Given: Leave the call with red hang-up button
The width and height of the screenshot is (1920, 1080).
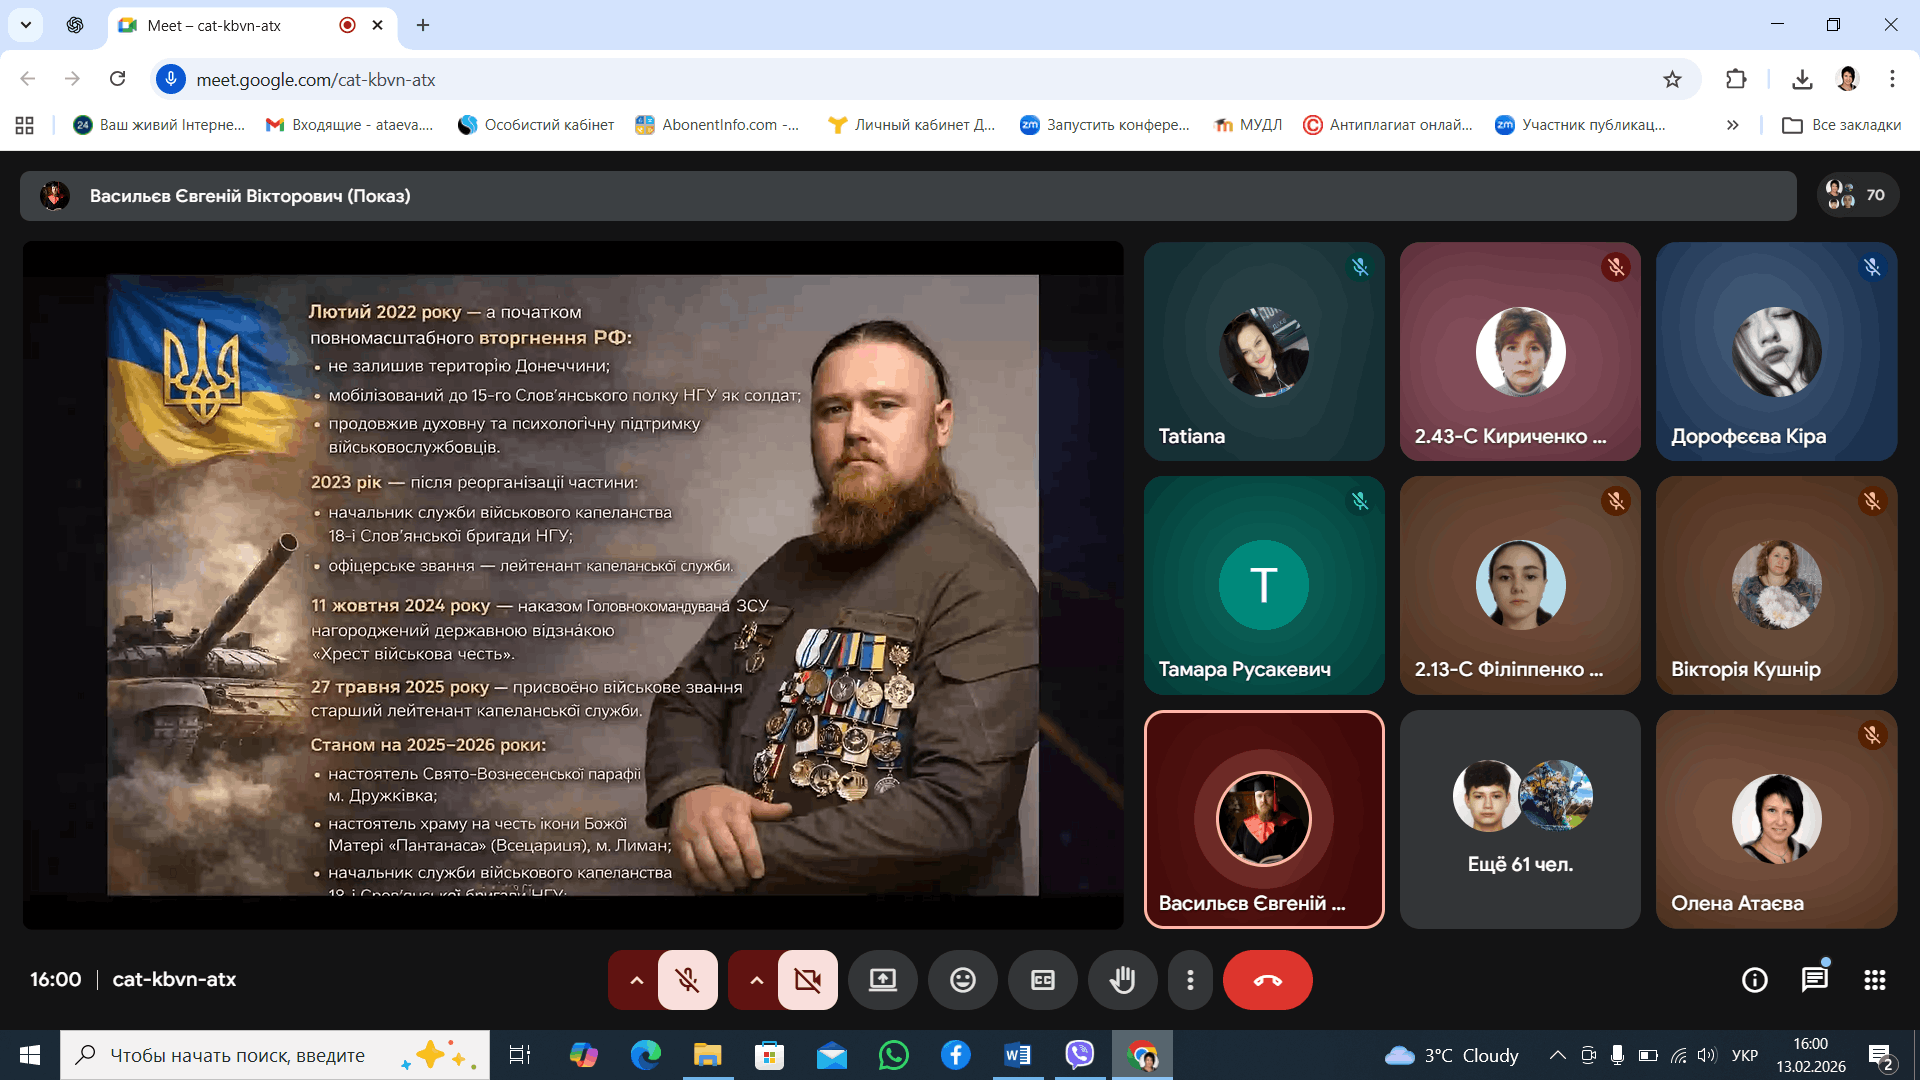Looking at the screenshot, I should [x=1267, y=980].
